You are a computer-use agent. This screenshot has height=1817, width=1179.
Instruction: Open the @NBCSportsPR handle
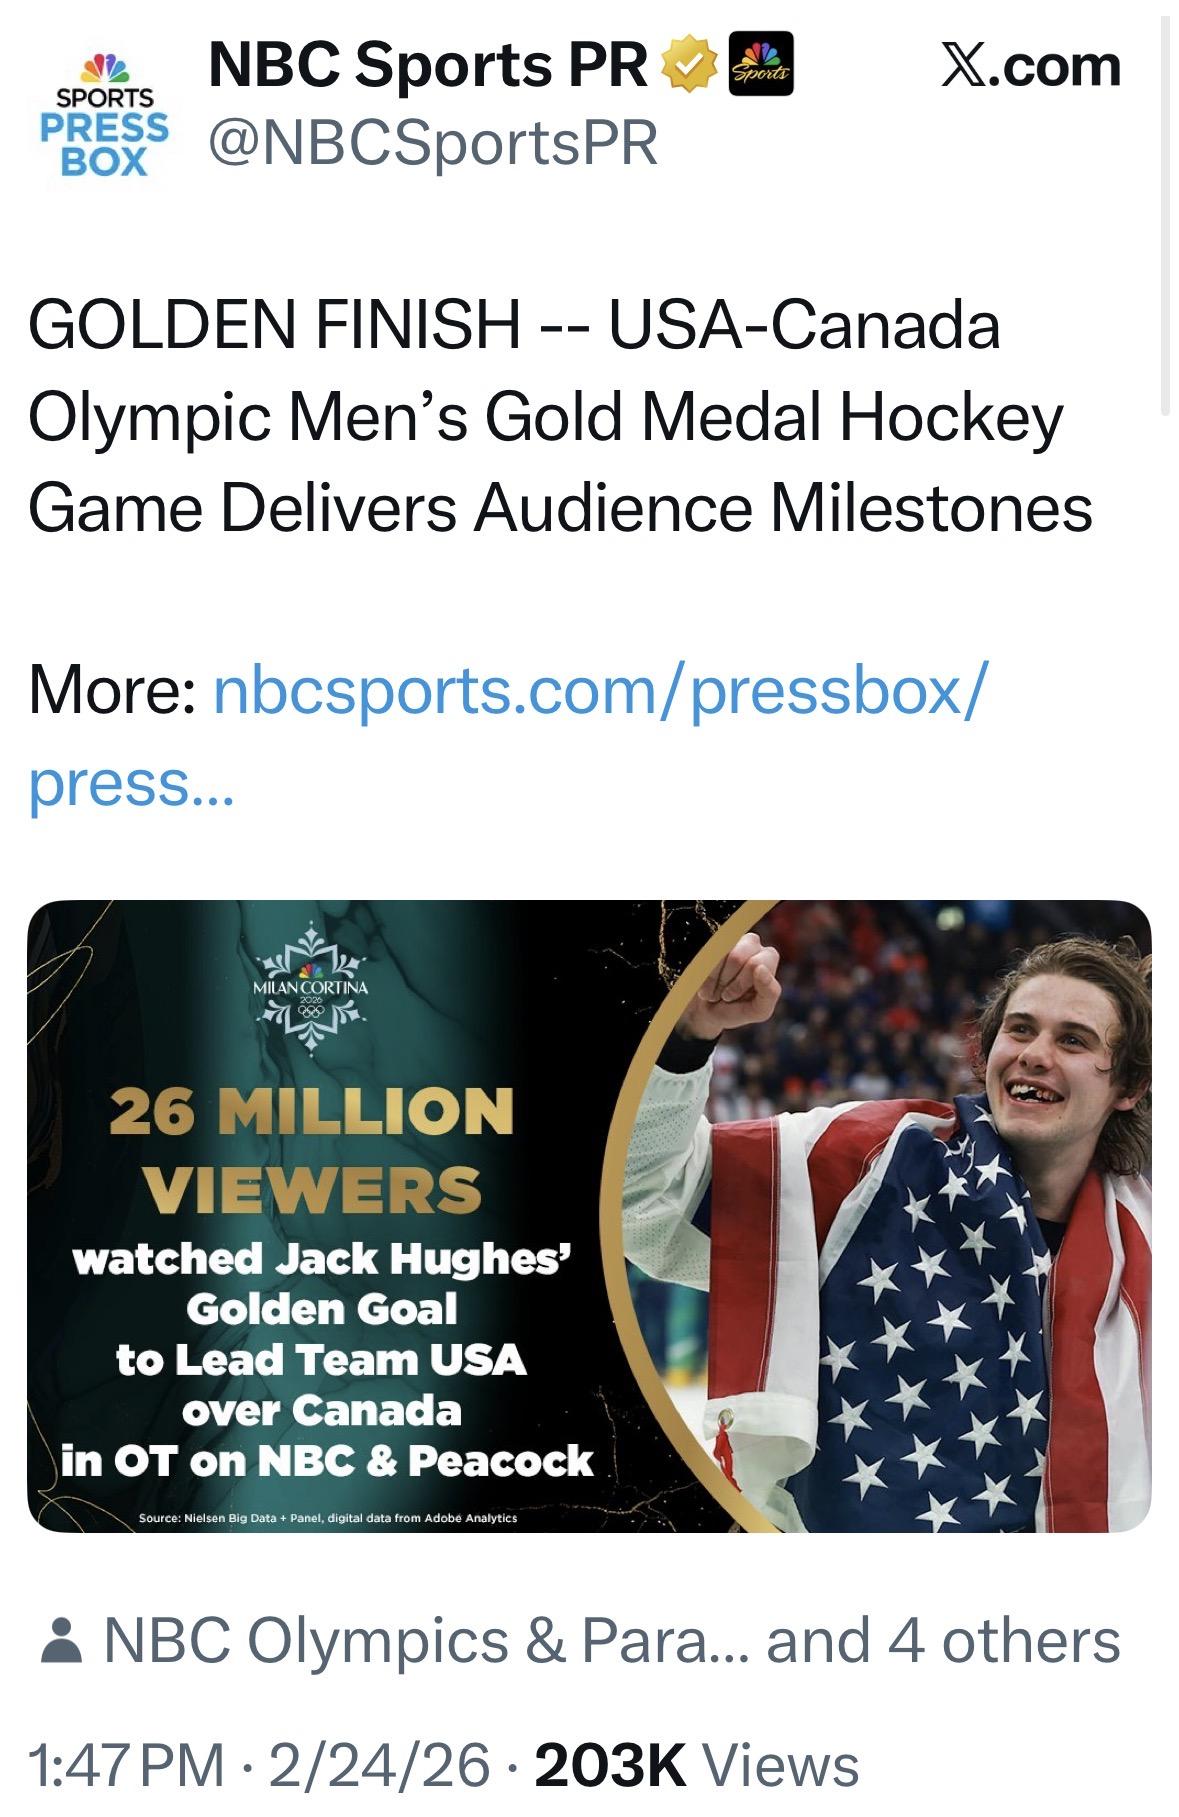[x=433, y=143]
